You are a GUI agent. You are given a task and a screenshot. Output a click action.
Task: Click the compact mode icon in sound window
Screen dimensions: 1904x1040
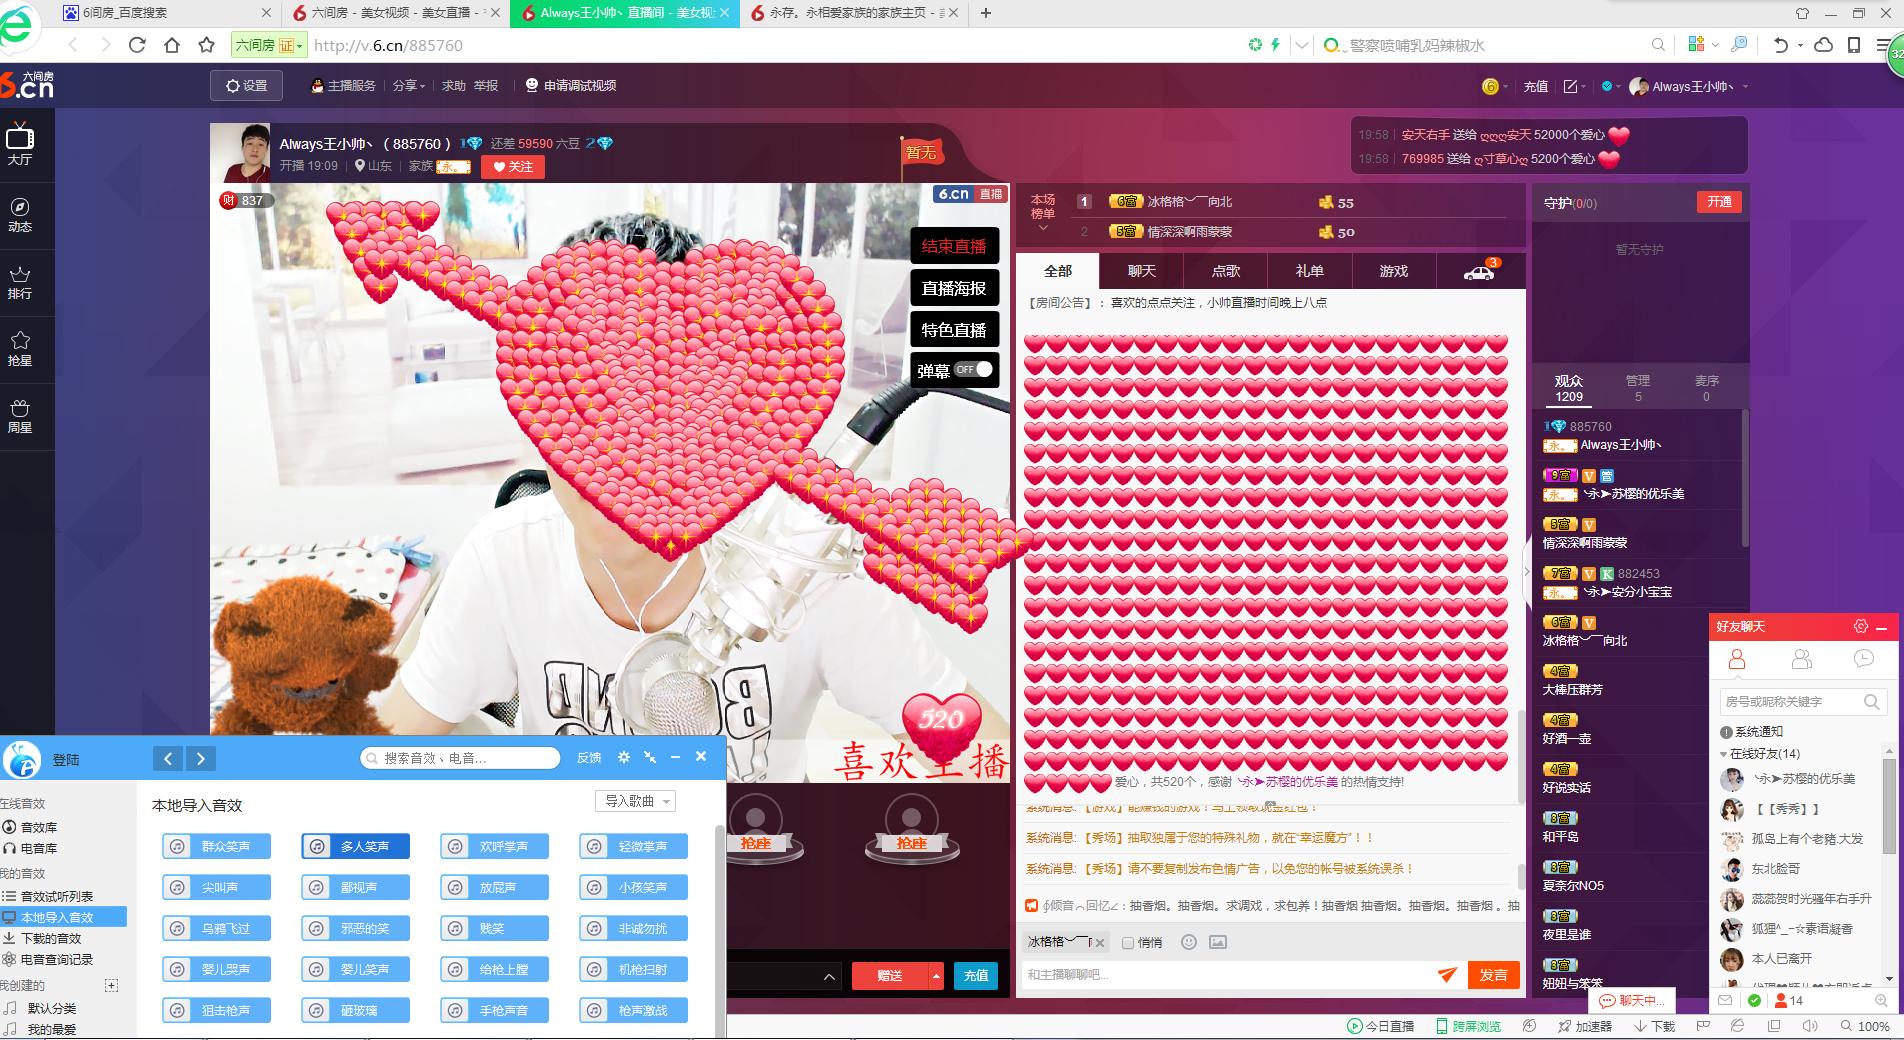[x=650, y=757]
